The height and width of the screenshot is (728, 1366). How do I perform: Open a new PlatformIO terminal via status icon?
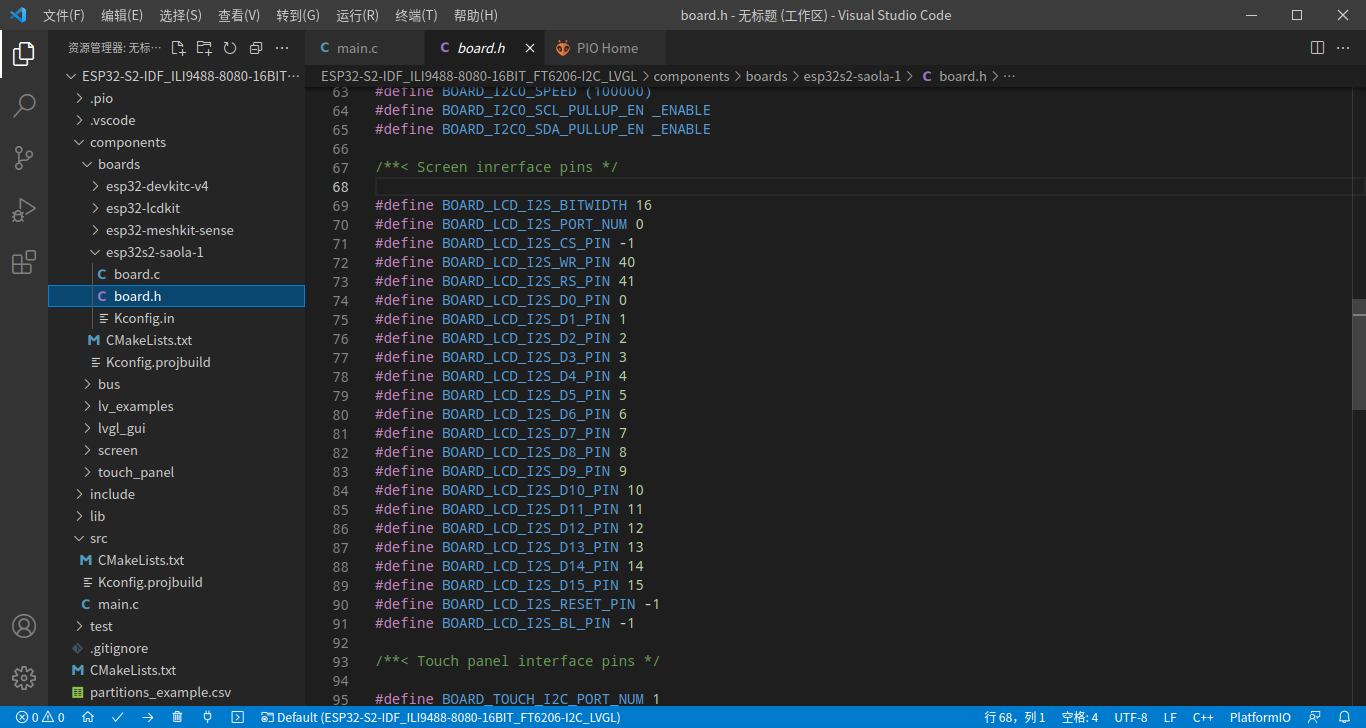[x=238, y=717]
